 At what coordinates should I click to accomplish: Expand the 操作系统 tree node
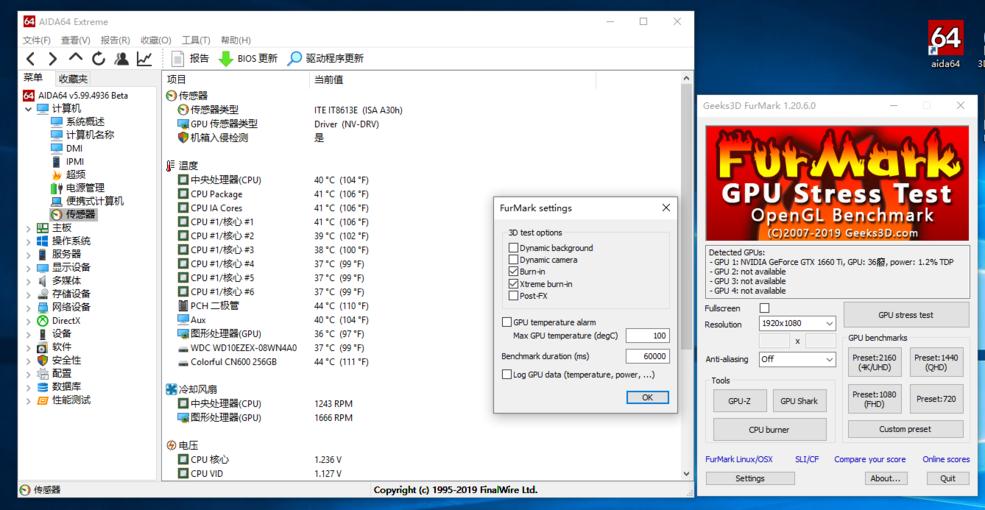point(28,241)
